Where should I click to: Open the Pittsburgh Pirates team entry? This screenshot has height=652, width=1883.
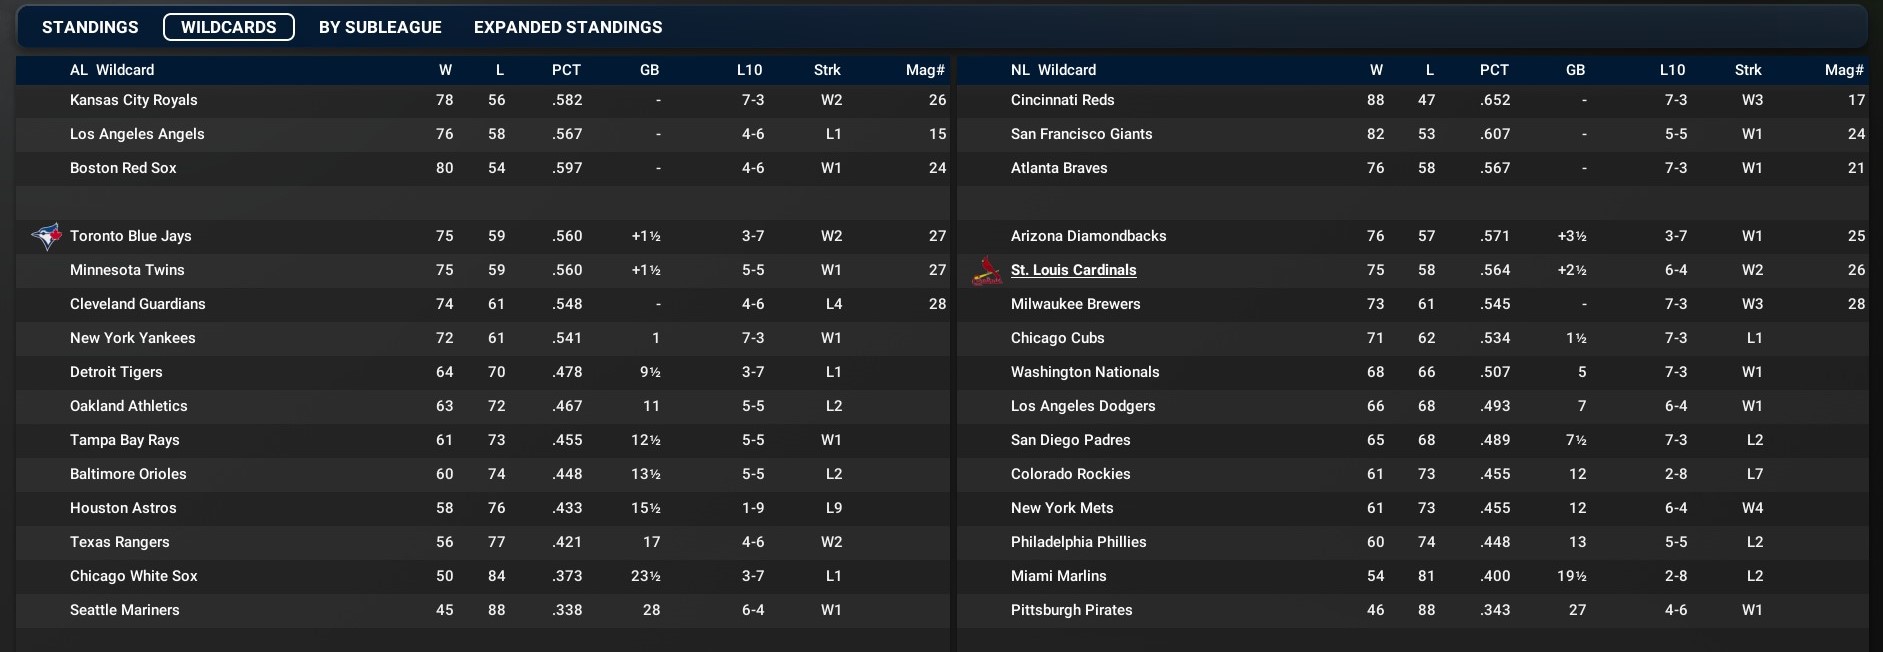point(1071,610)
